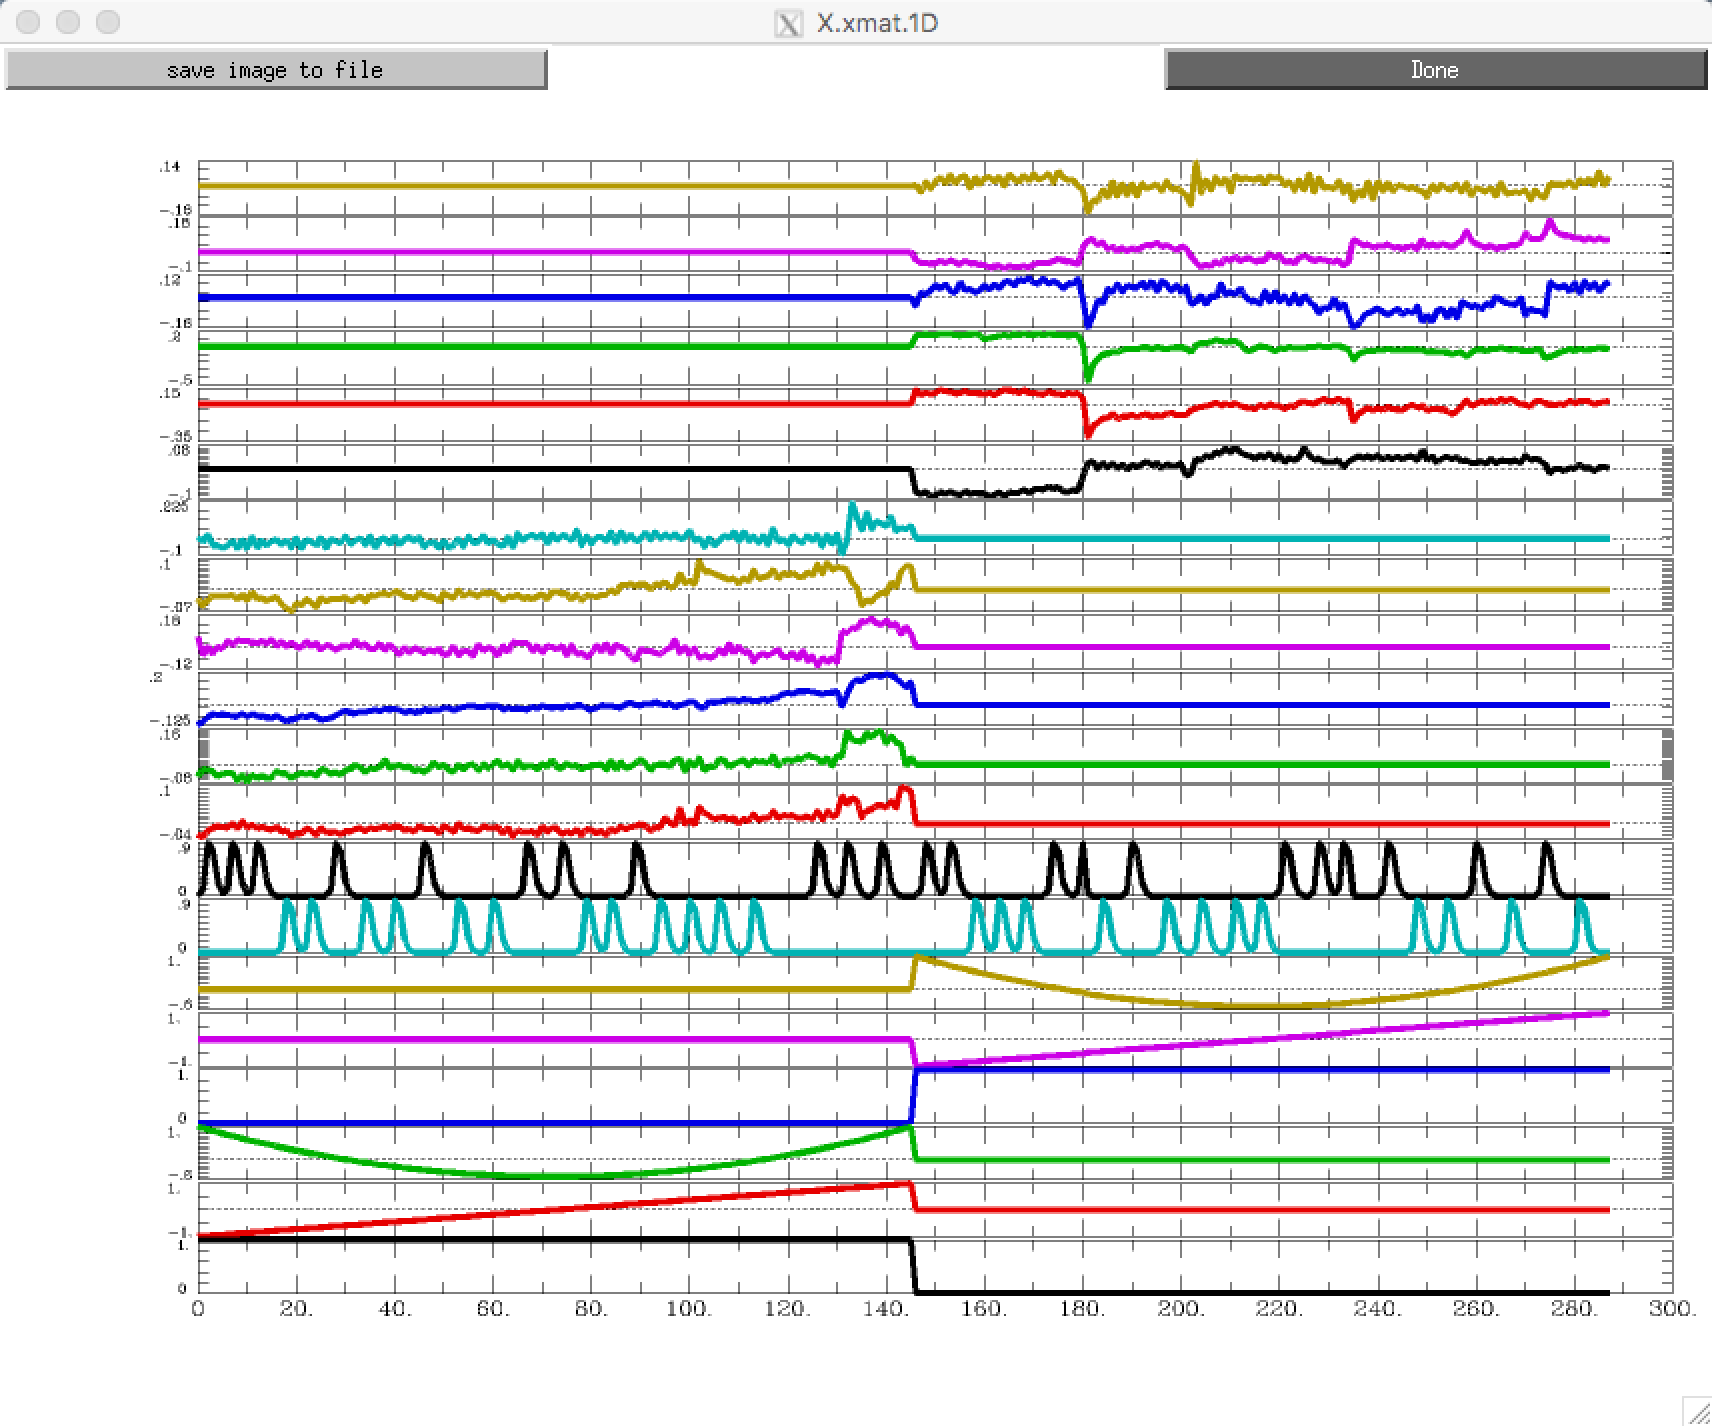The image size is (1712, 1426).
Task: Click the x-axis label 260.
Action: click(x=1476, y=1308)
